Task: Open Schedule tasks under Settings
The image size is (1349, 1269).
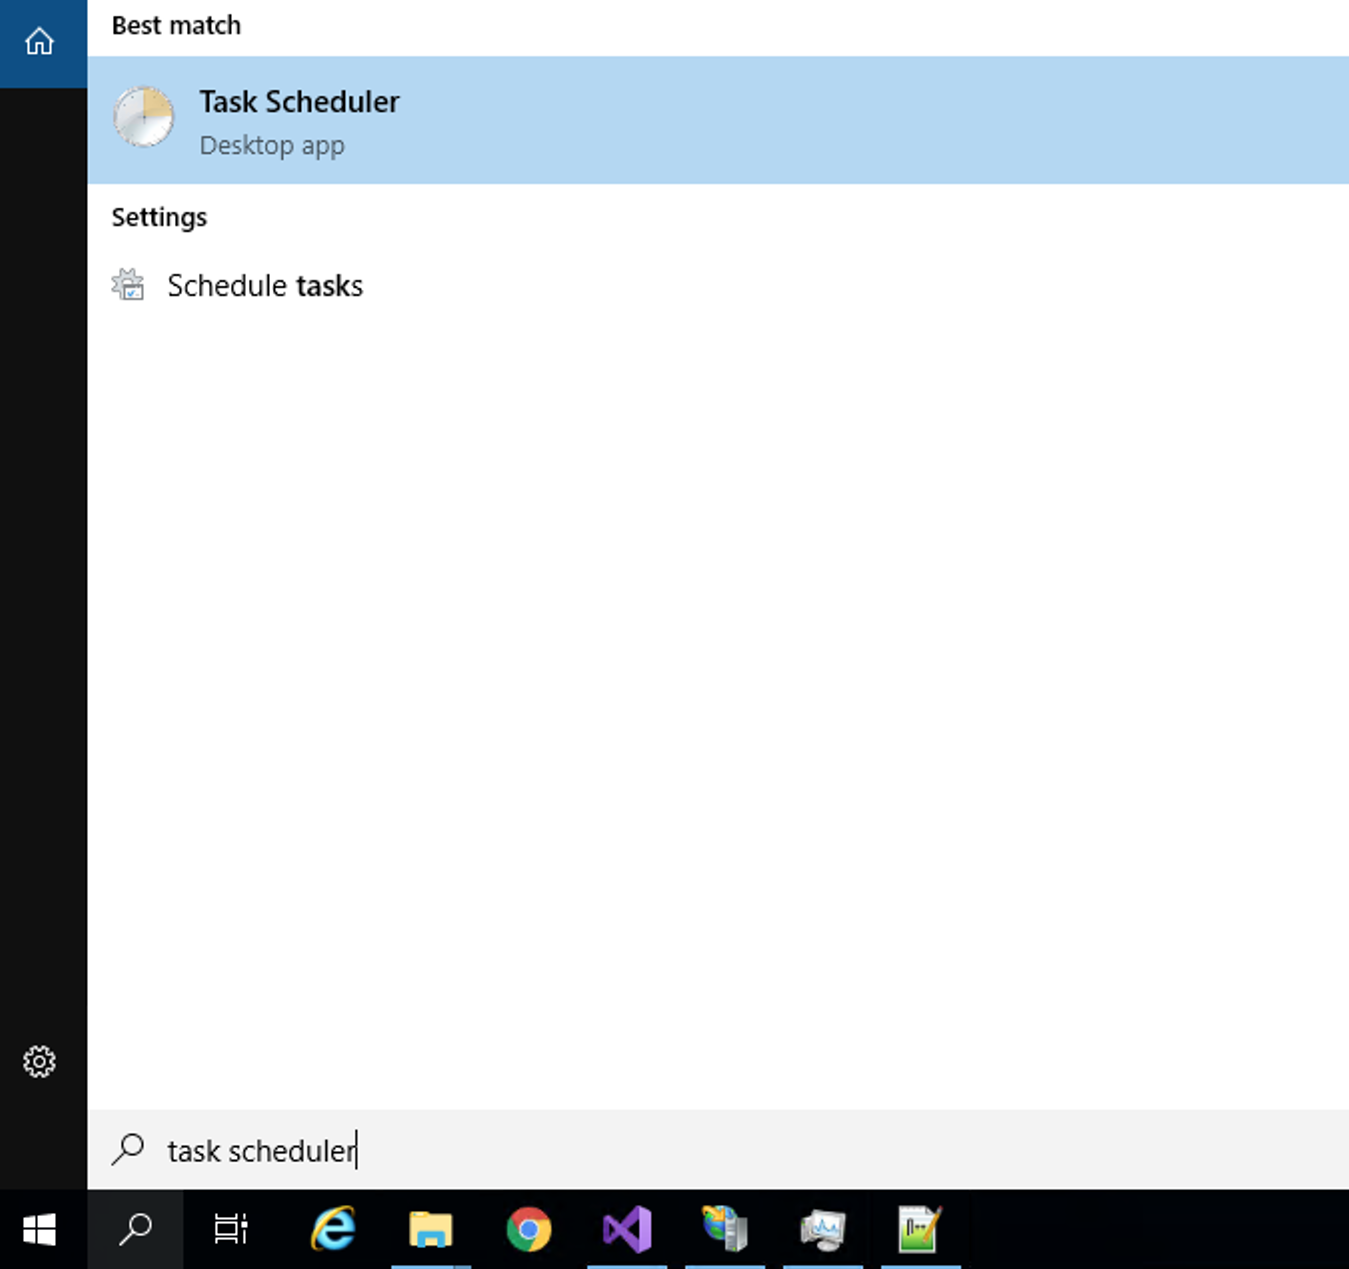Action: click(264, 286)
